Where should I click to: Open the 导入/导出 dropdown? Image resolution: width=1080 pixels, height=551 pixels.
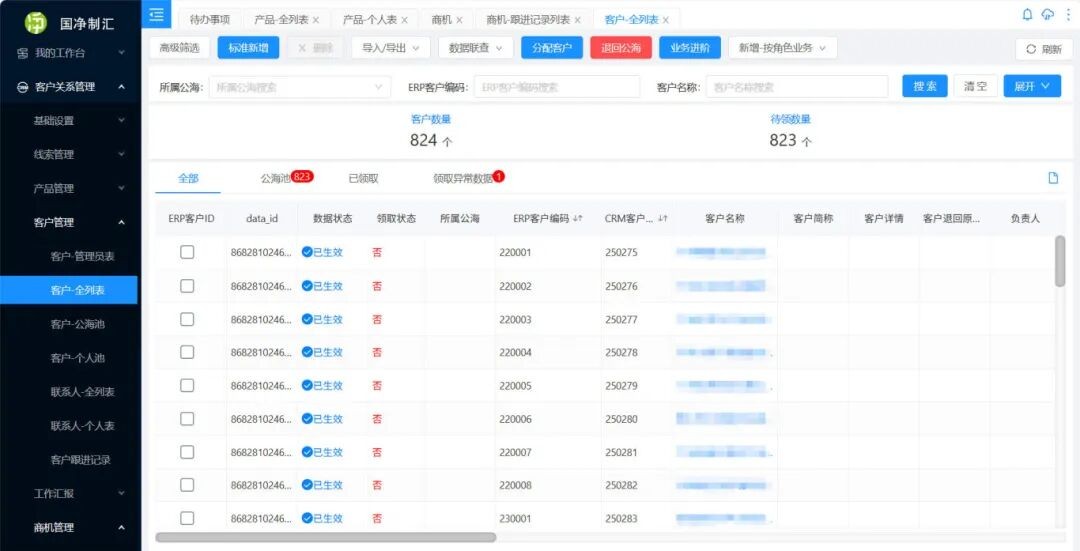[x=391, y=48]
